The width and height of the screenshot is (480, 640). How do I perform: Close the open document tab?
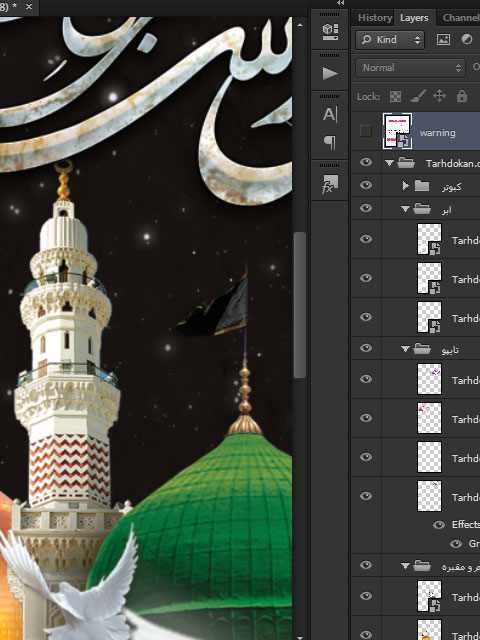tap(29, 7)
